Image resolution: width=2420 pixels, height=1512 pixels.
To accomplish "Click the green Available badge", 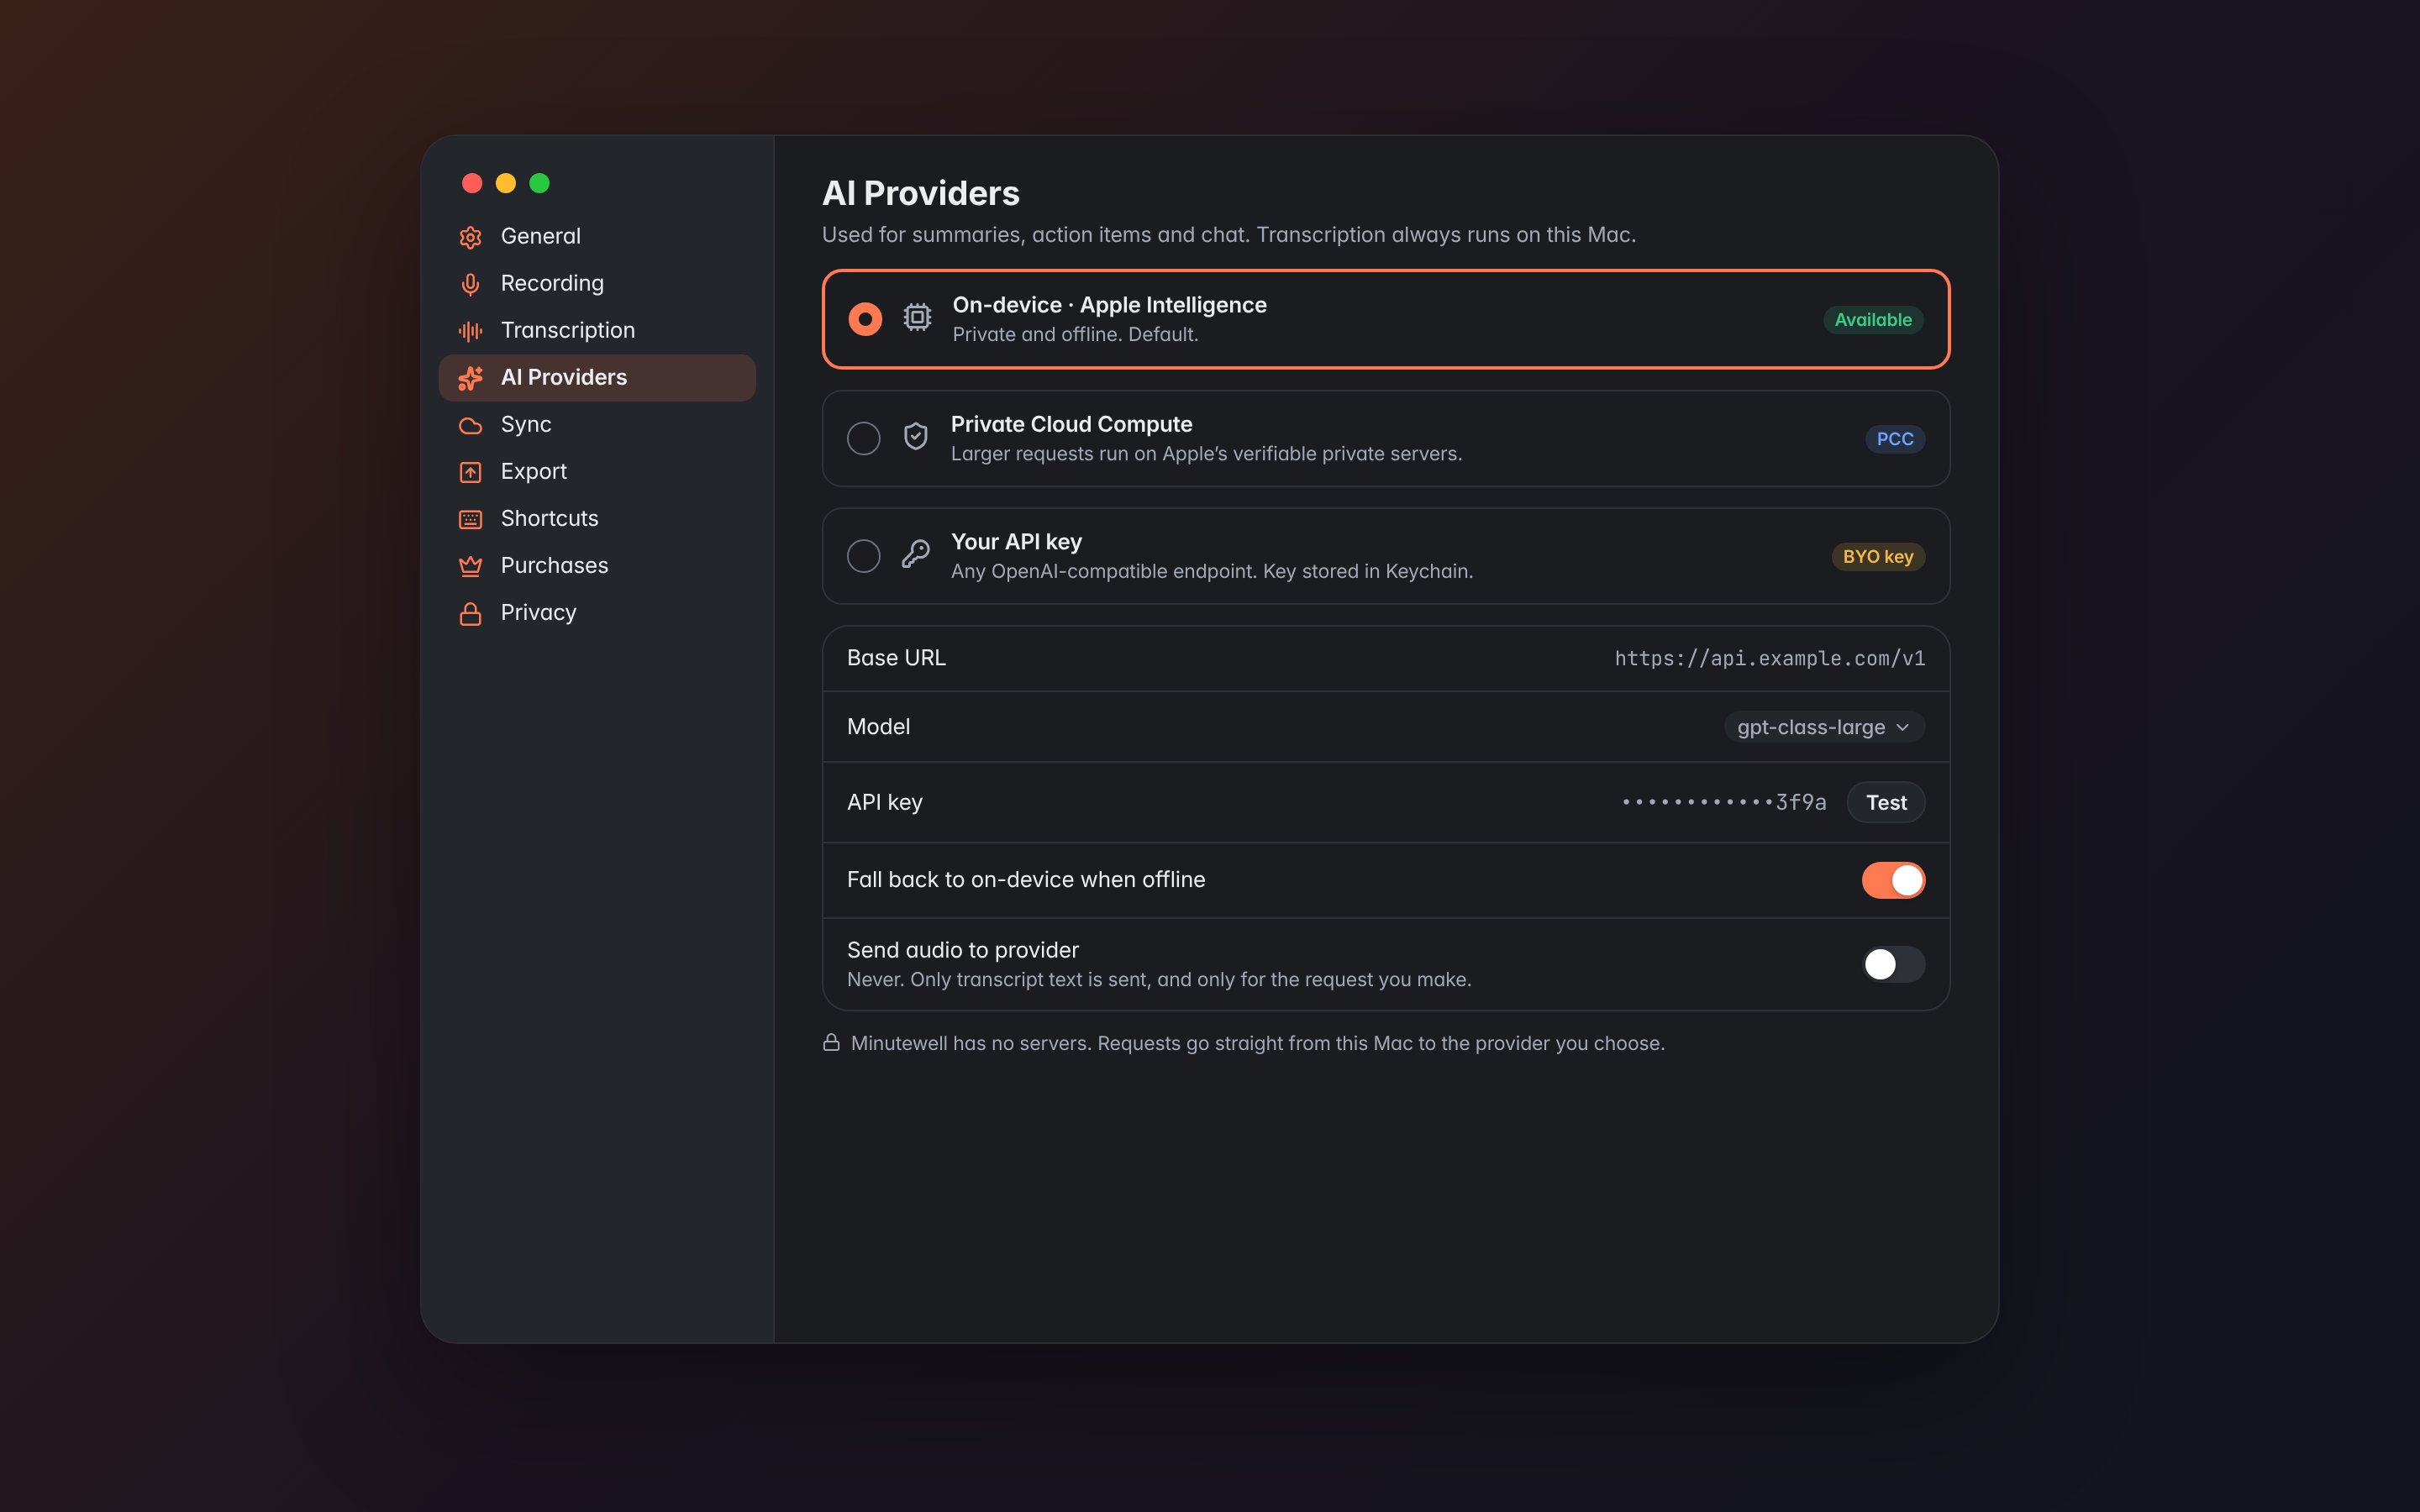I will click(1873, 319).
